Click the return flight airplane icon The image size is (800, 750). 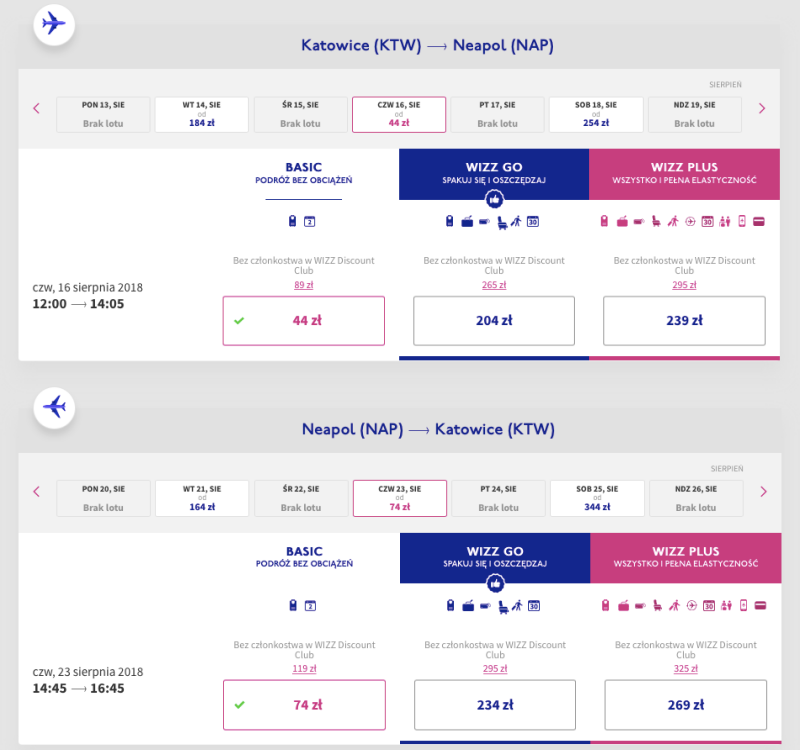54,407
